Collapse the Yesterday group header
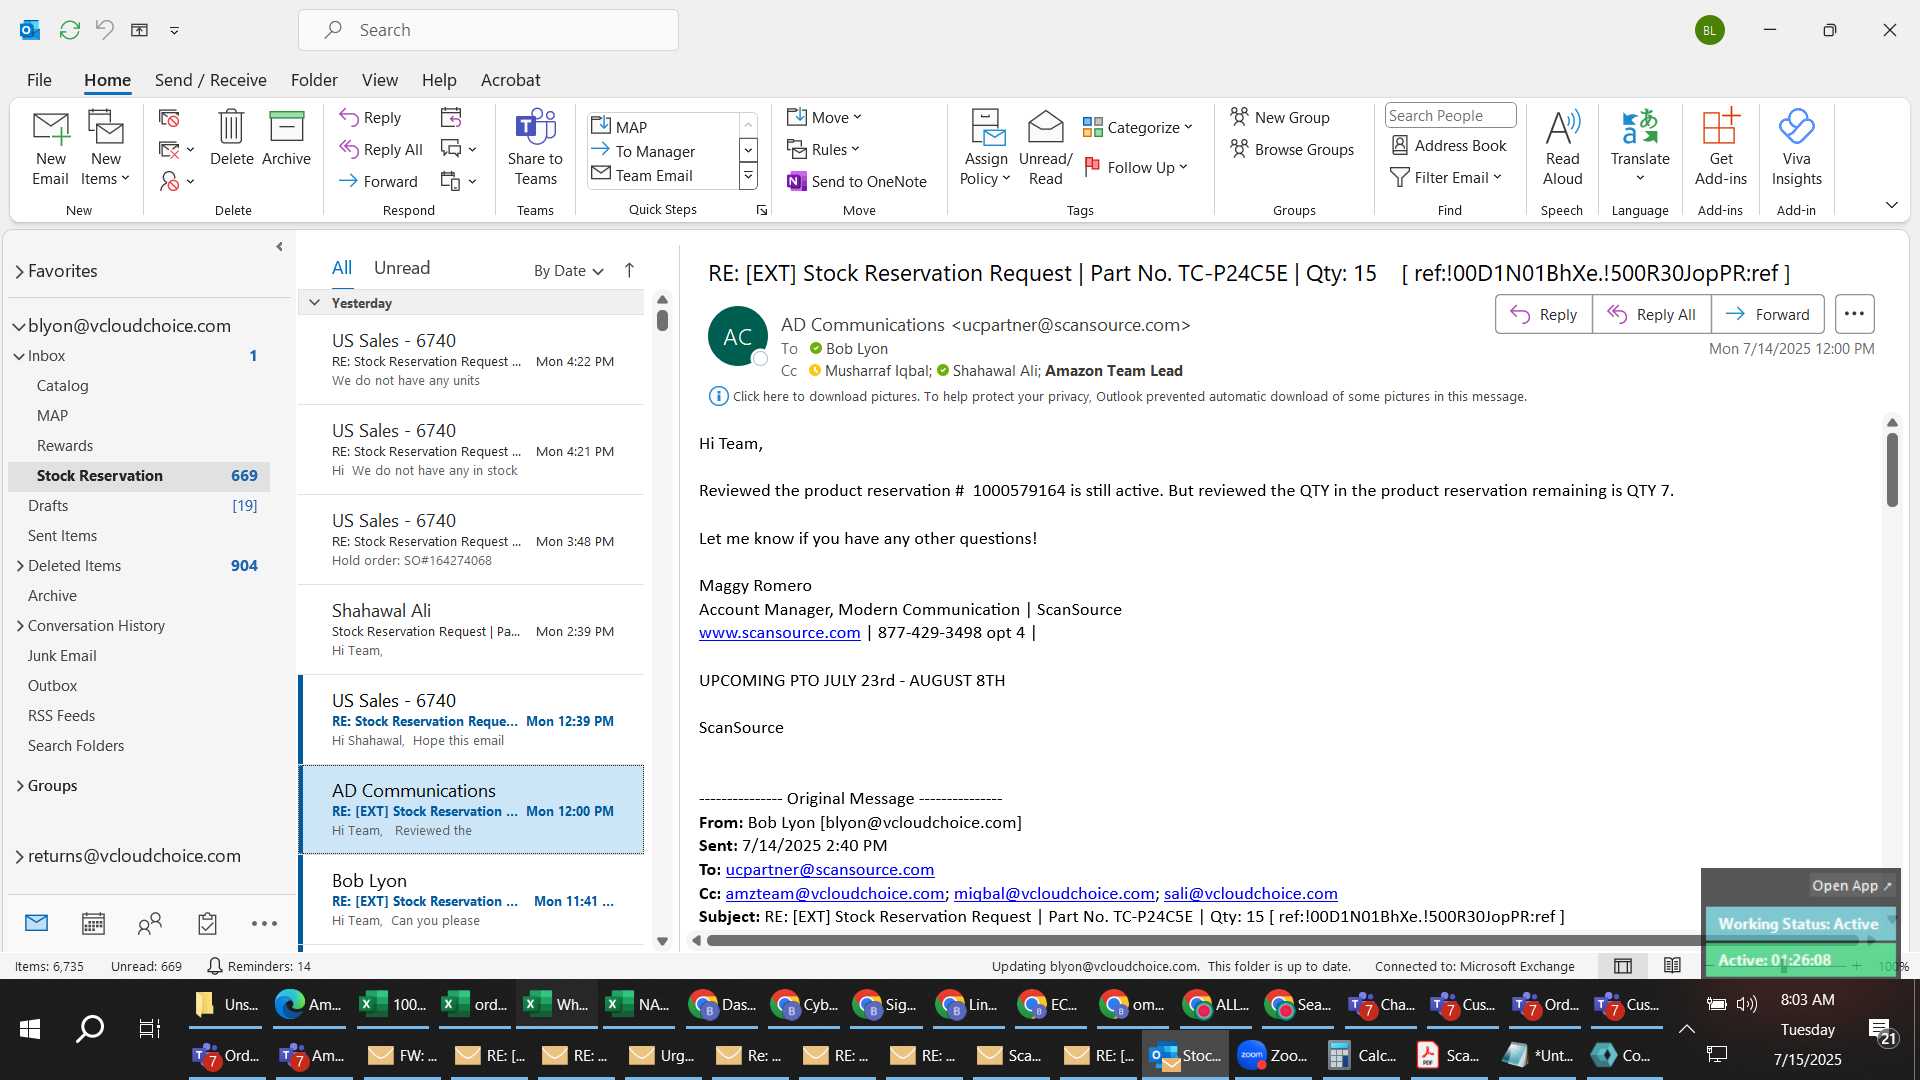The image size is (1920, 1080). pyautogui.click(x=314, y=303)
